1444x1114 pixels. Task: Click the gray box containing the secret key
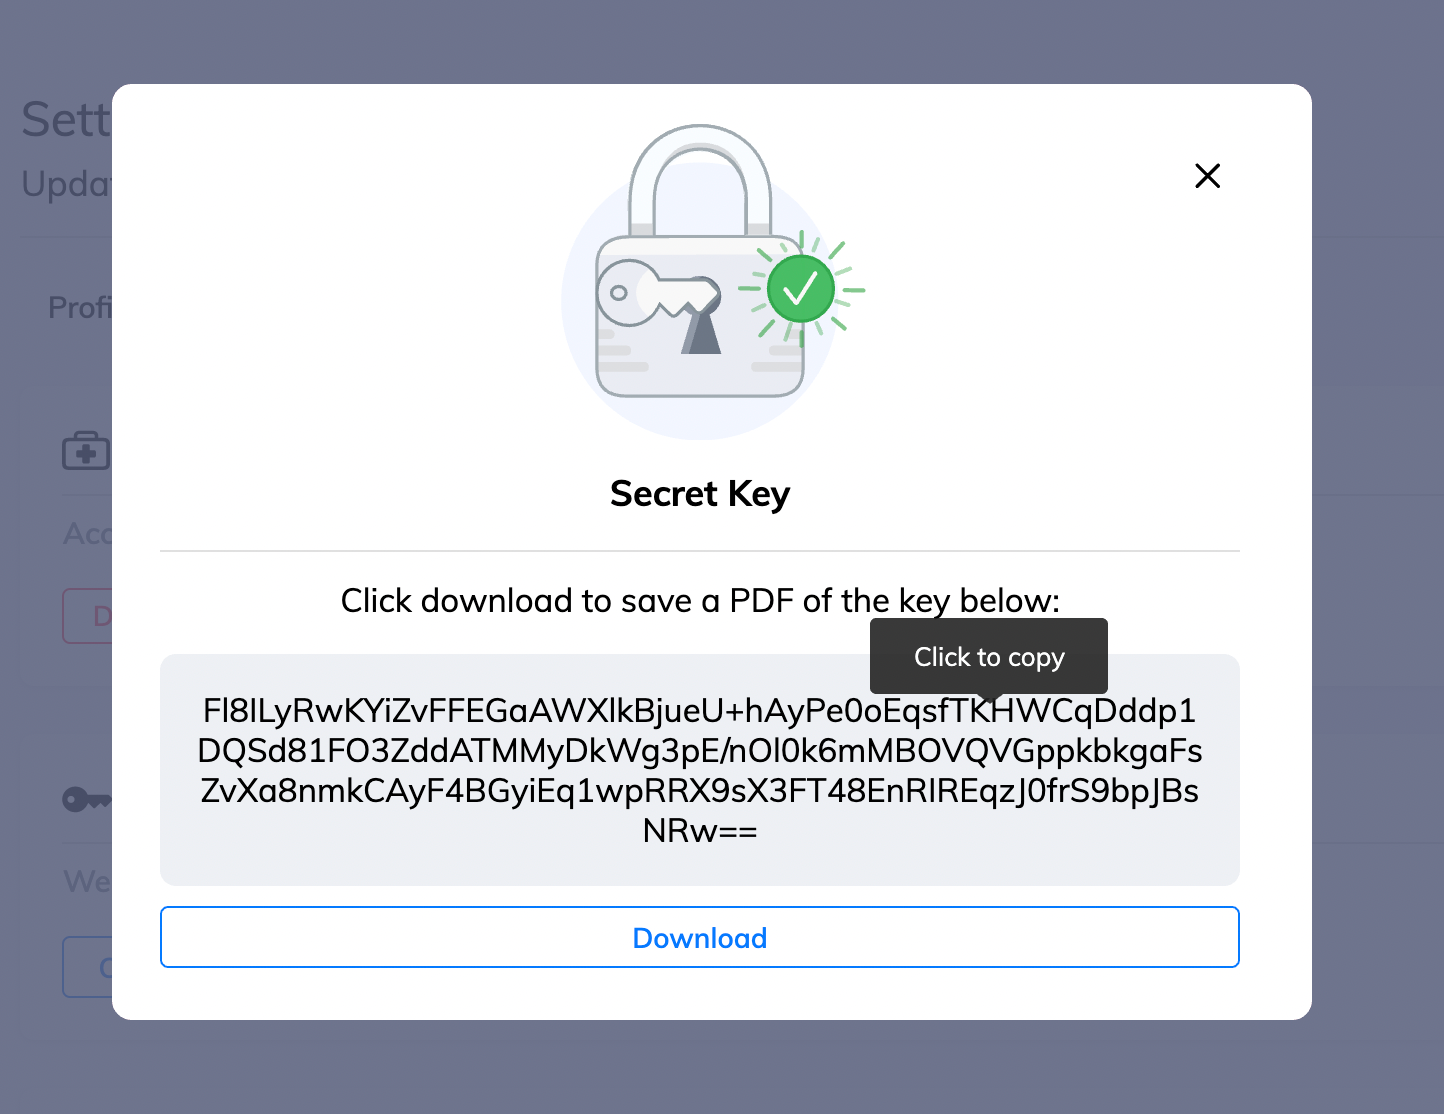[x=700, y=770]
